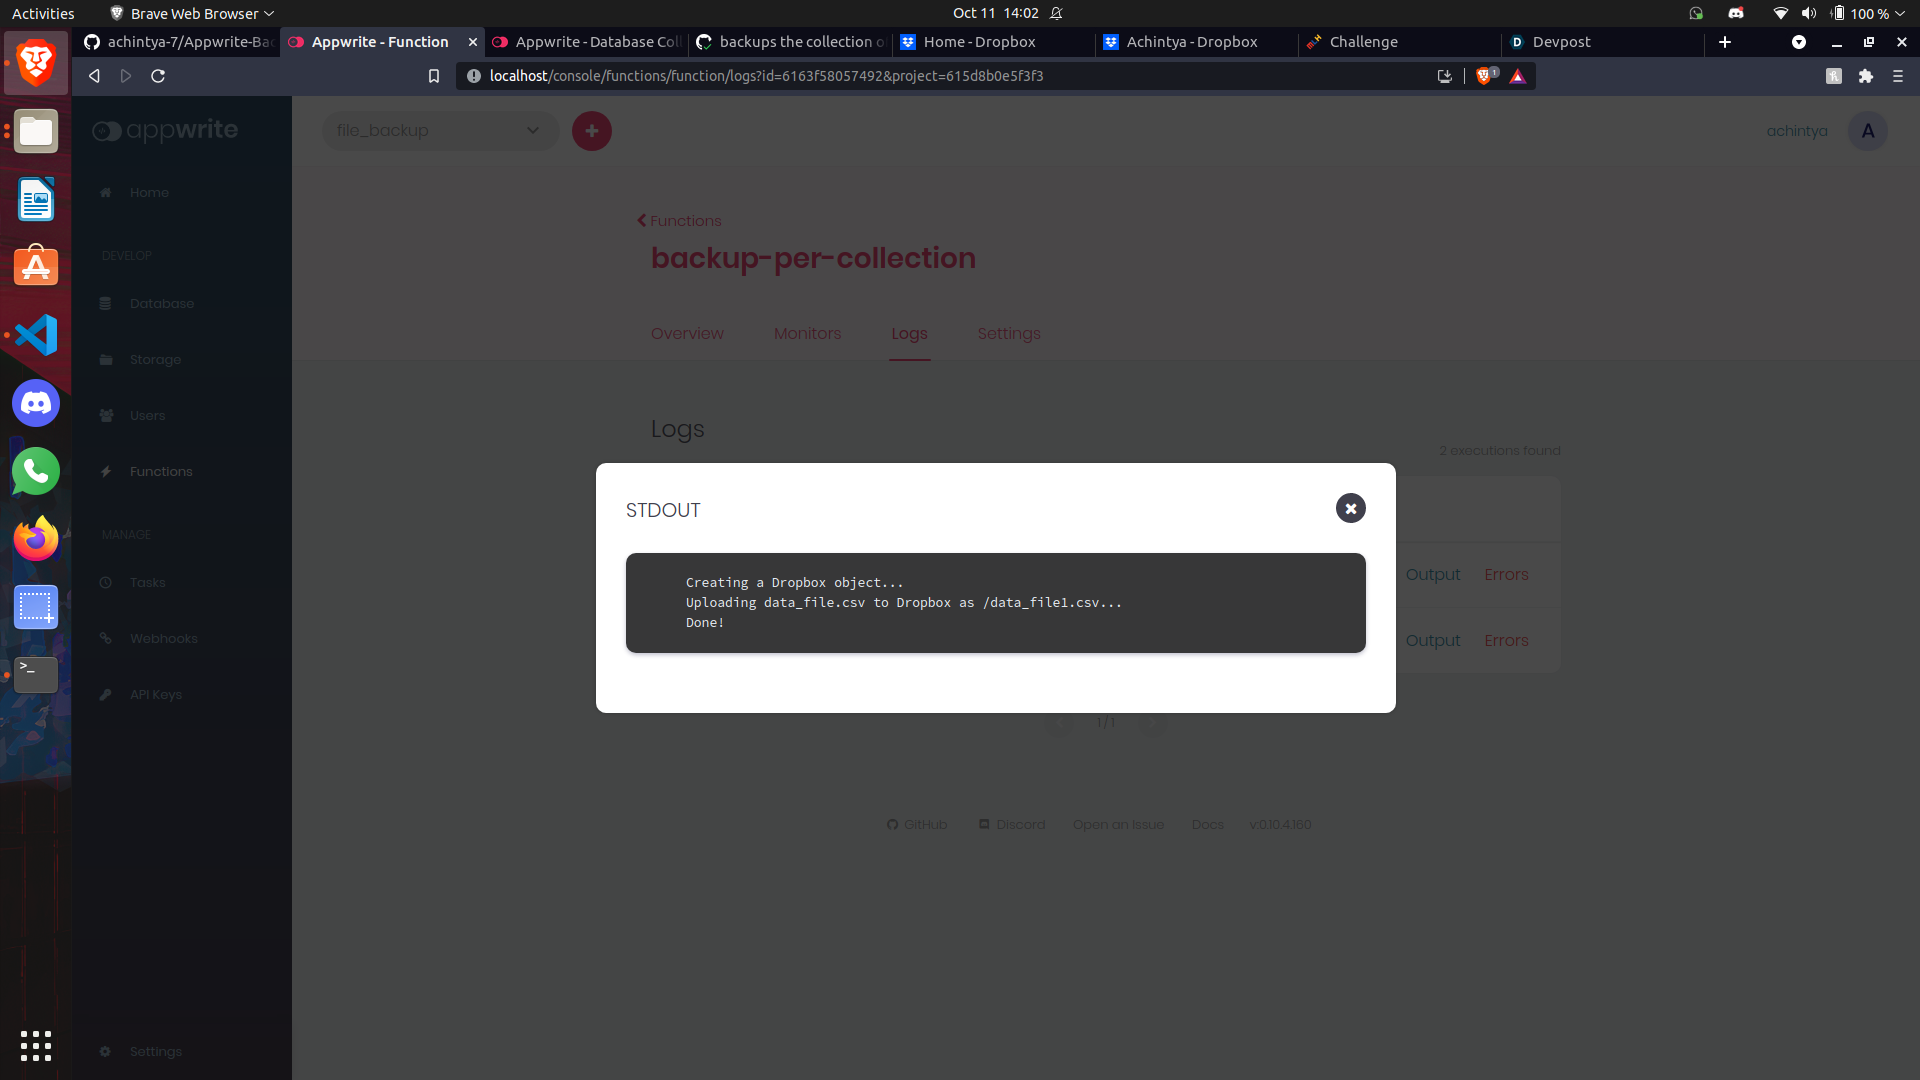This screenshot has height=1080, width=1920.
Task: Expand the file_backup project dropdown
Action: (440, 131)
